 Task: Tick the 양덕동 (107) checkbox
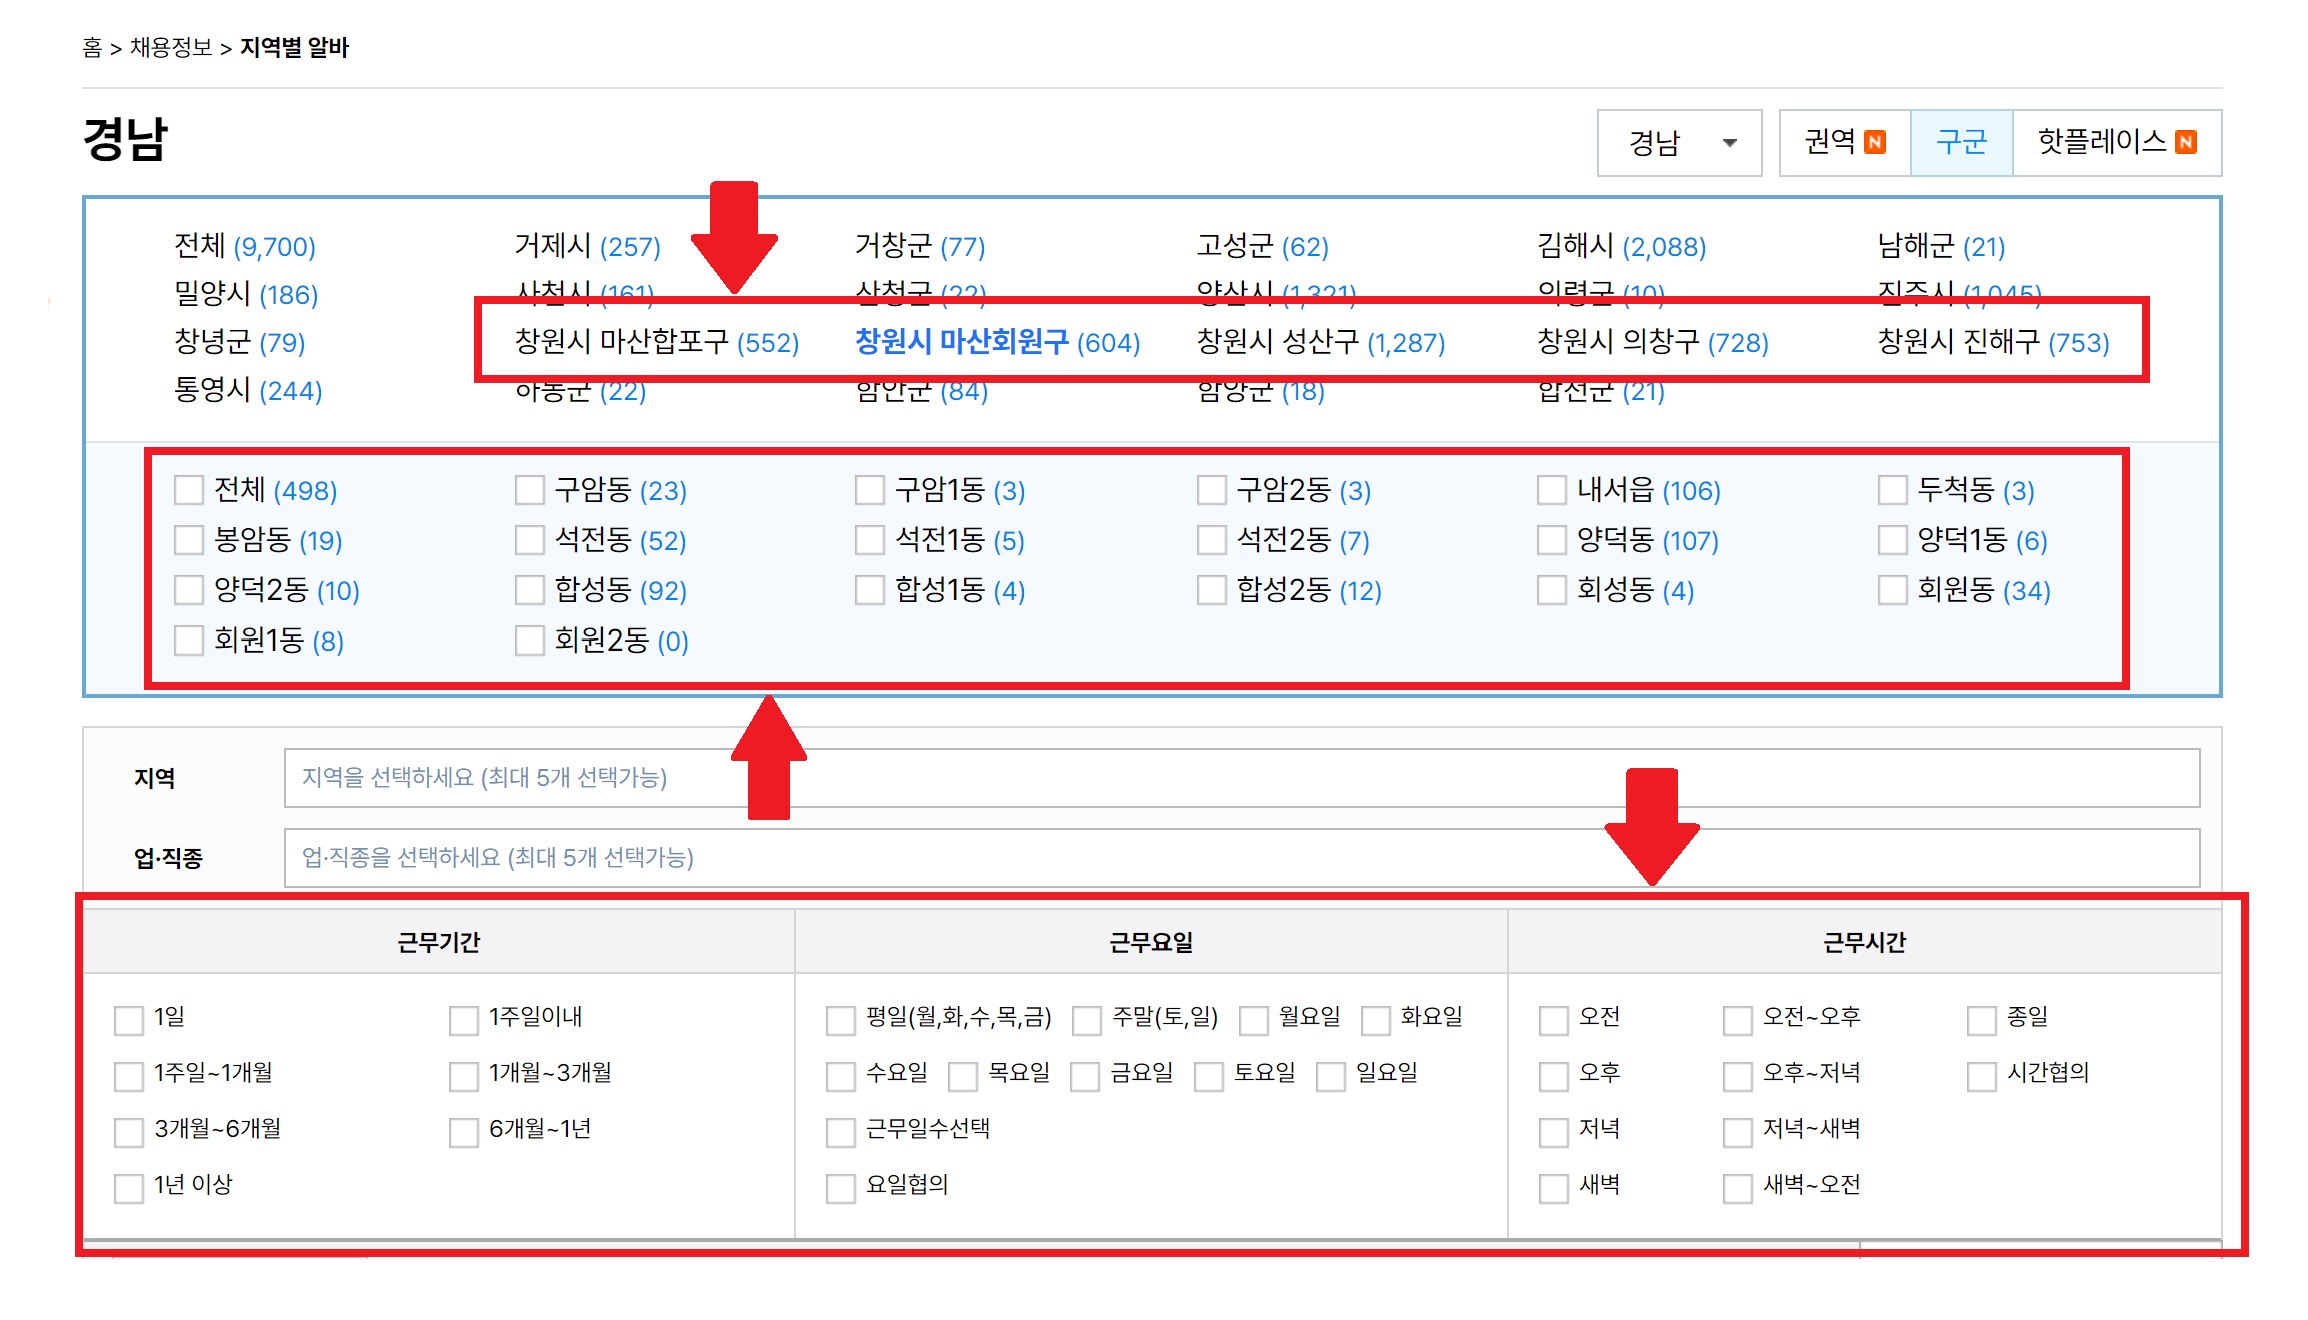pyautogui.click(x=1552, y=541)
